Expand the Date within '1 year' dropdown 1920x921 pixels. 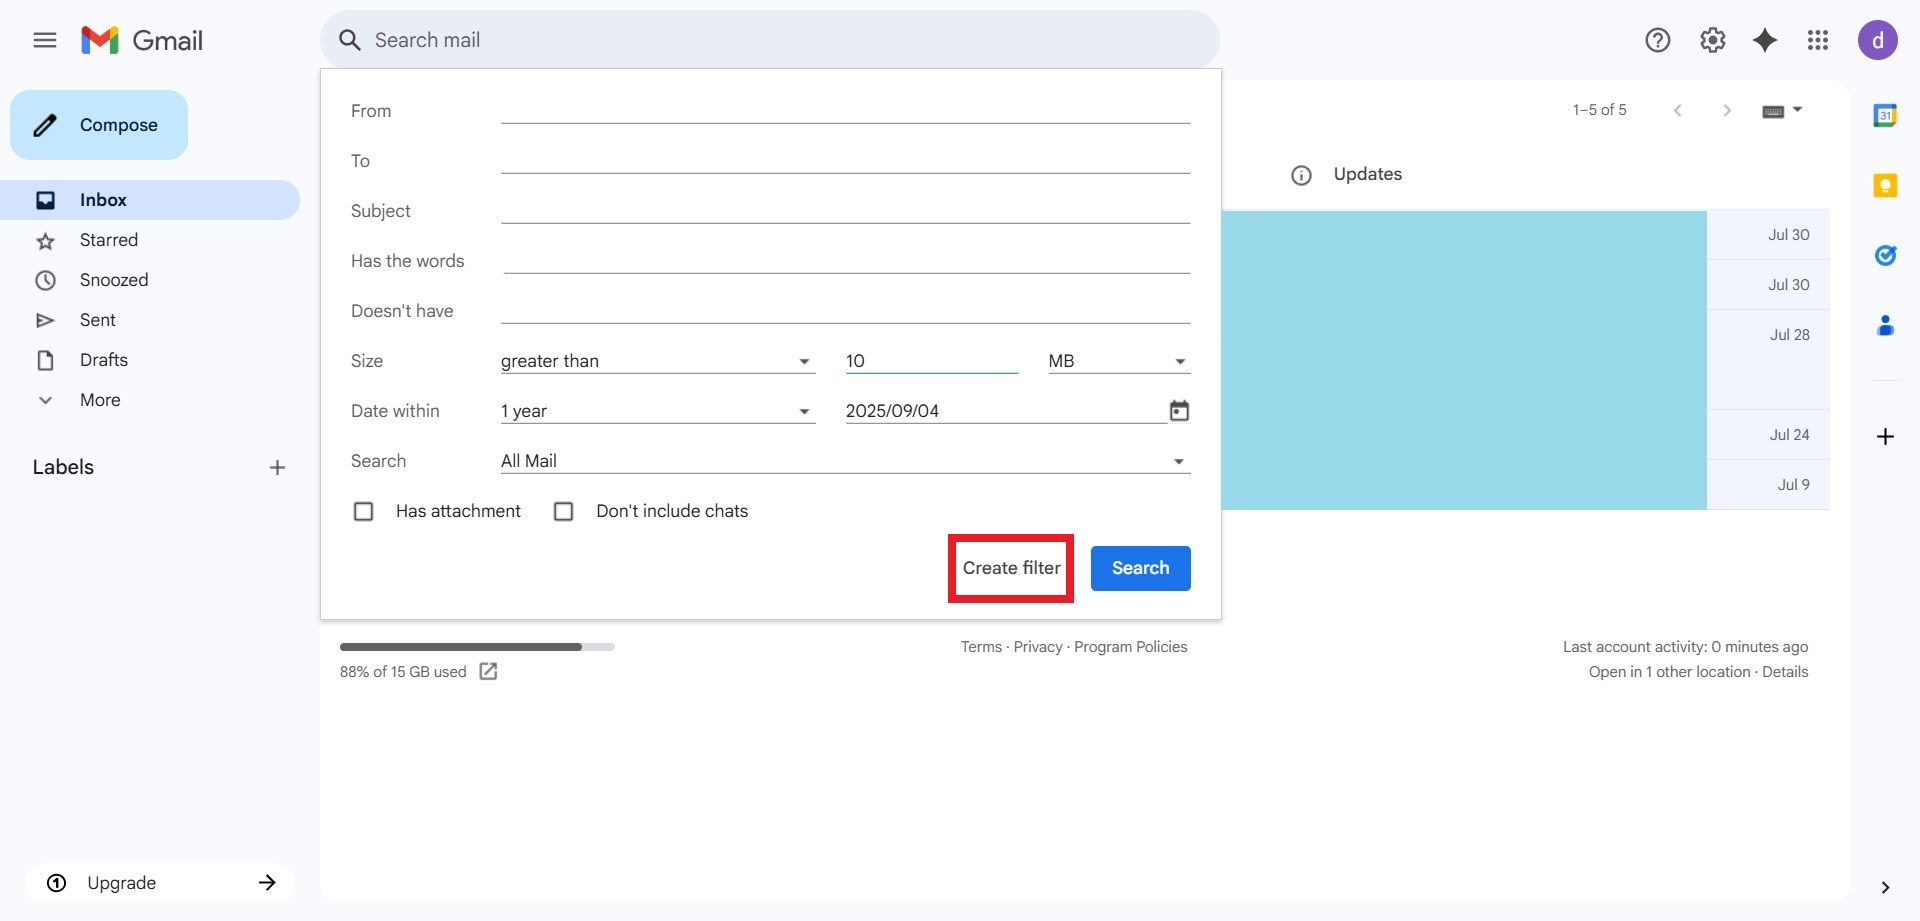click(657, 411)
